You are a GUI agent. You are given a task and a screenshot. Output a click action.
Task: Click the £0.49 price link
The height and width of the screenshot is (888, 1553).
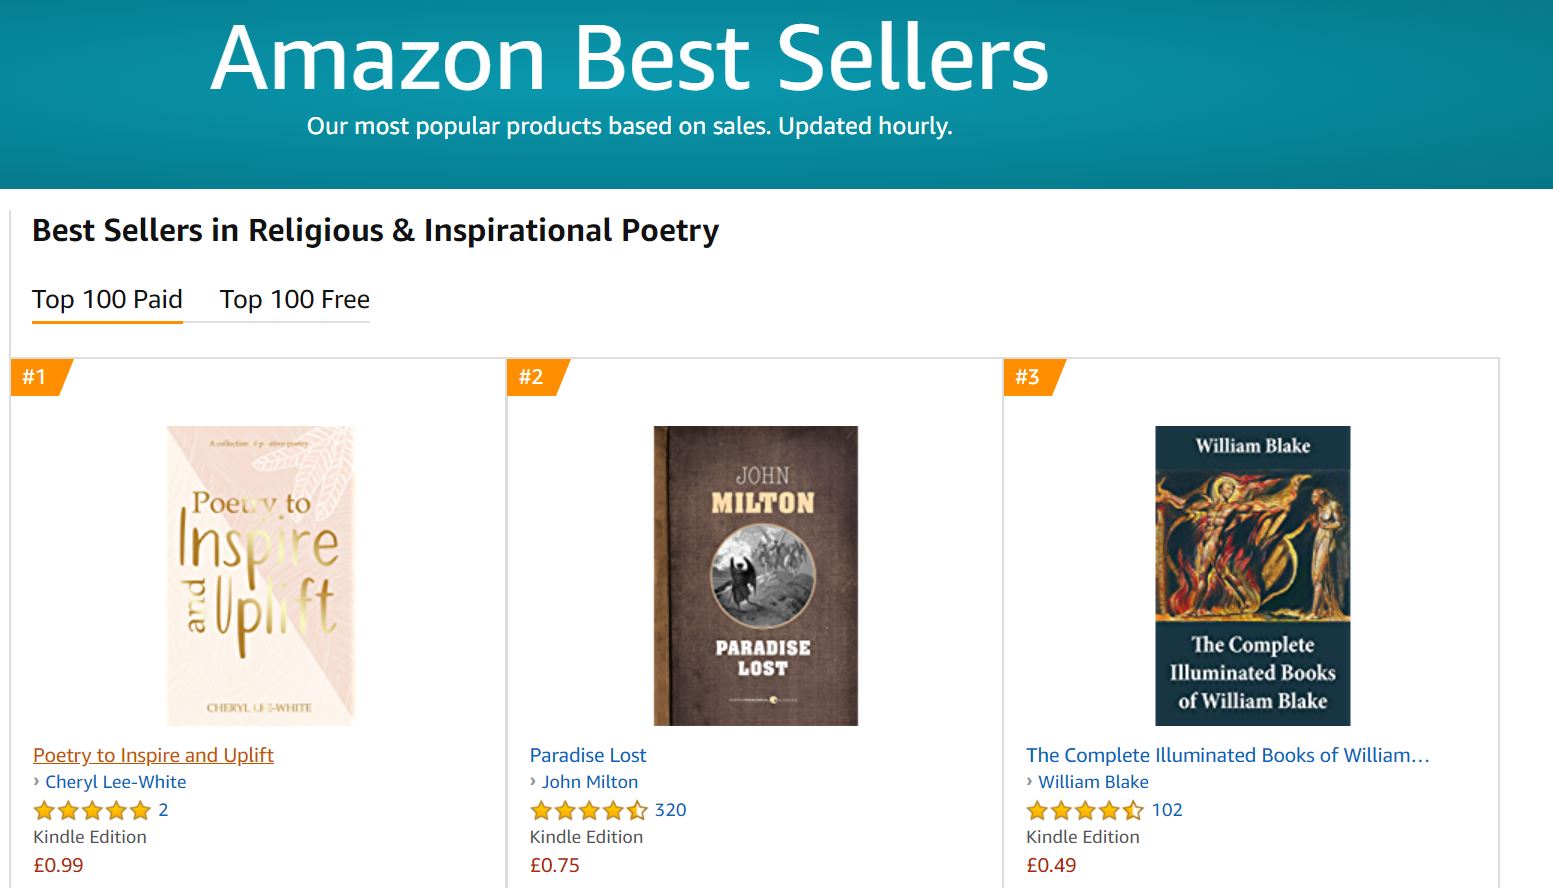[x=1051, y=865]
